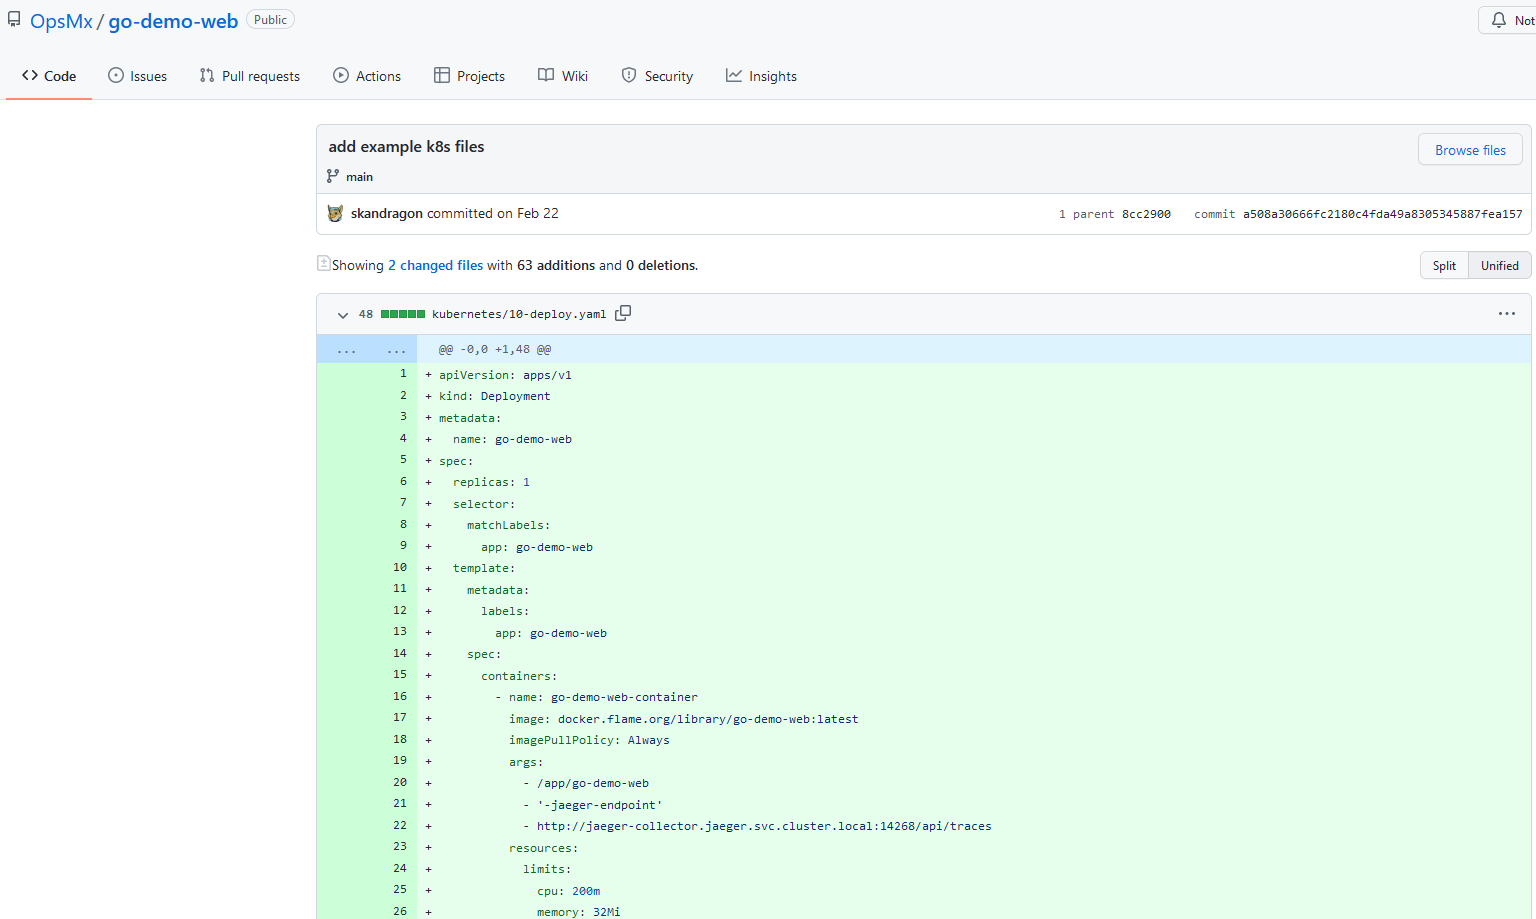This screenshot has height=919, width=1536.
Task: Switch diff view to Split
Action: (x=1444, y=265)
